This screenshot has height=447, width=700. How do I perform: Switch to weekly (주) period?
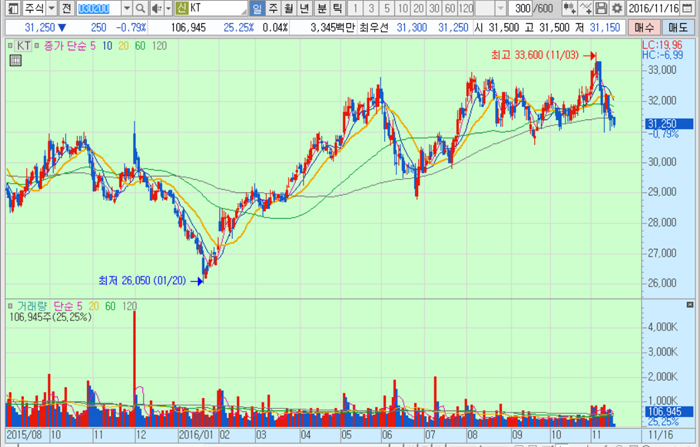(x=273, y=8)
